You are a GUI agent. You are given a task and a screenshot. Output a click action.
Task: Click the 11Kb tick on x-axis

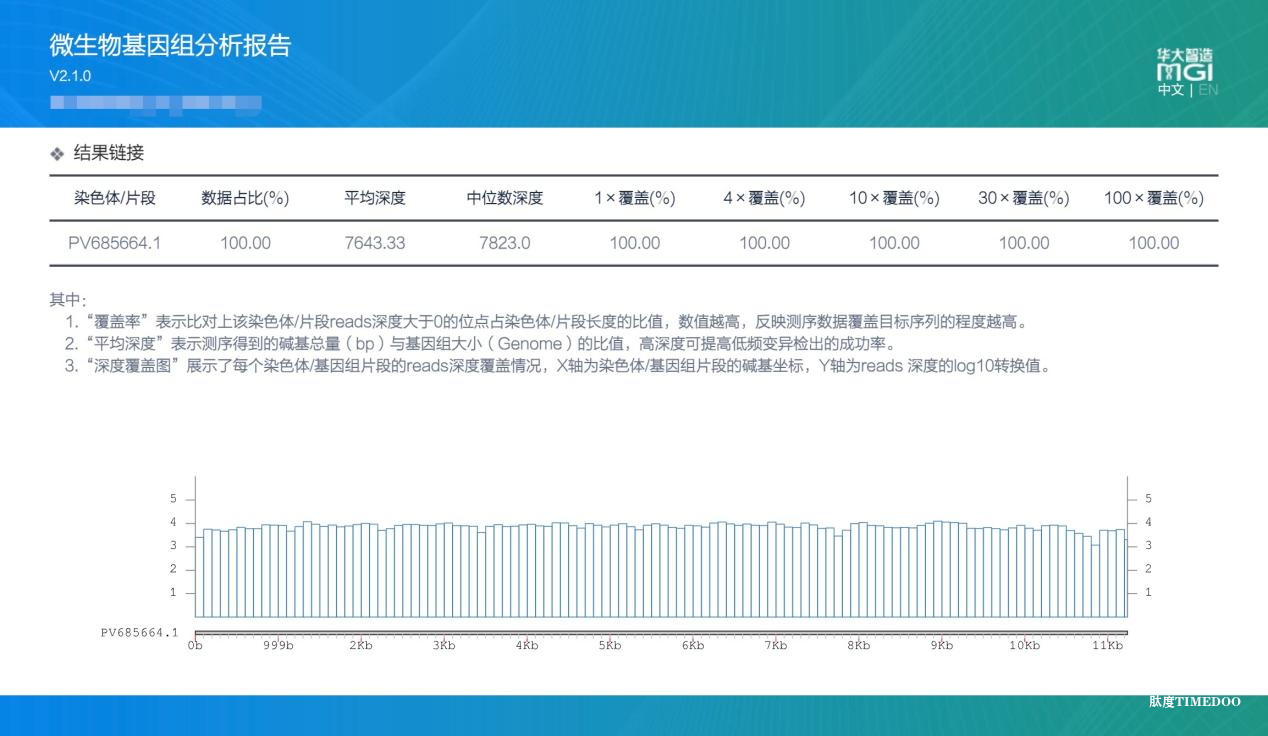(x=1107, y=646)
